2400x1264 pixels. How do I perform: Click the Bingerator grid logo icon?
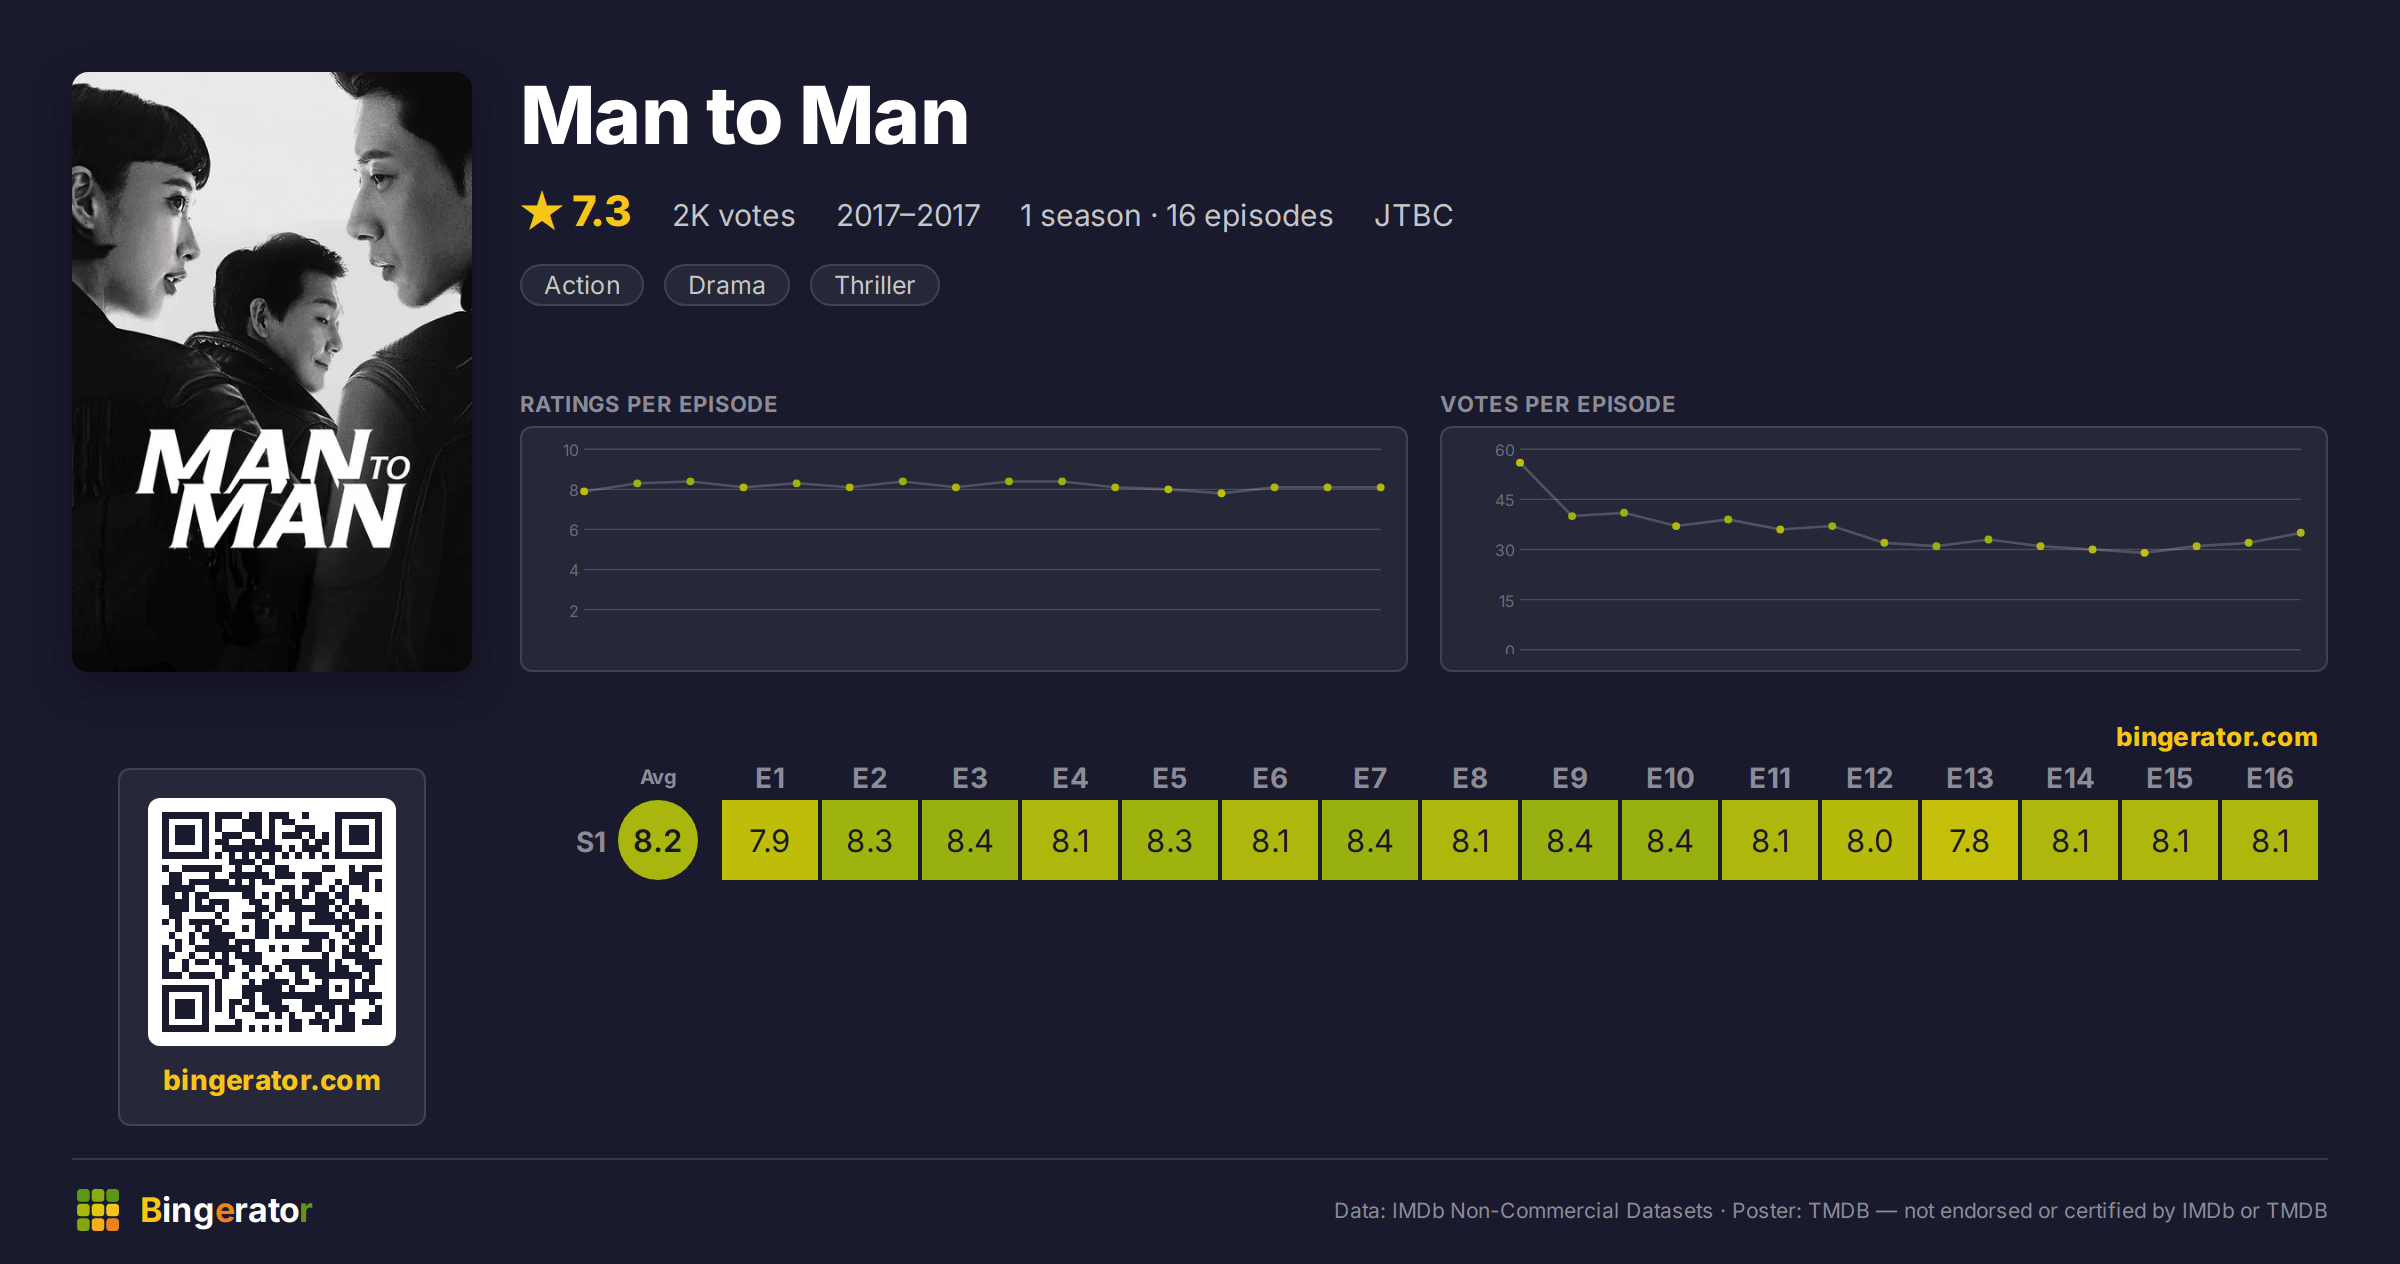pyautogui.click(x=98, y=1210)
